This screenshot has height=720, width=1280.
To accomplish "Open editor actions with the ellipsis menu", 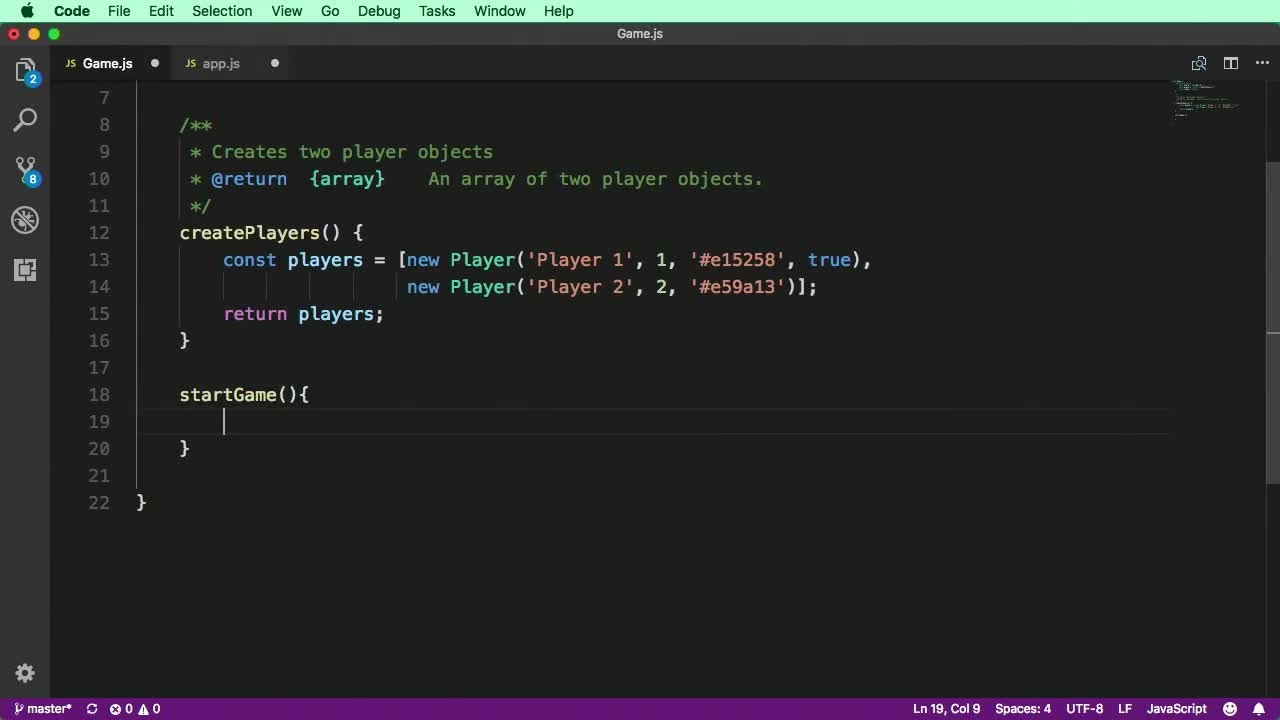I will (1262, 63).
